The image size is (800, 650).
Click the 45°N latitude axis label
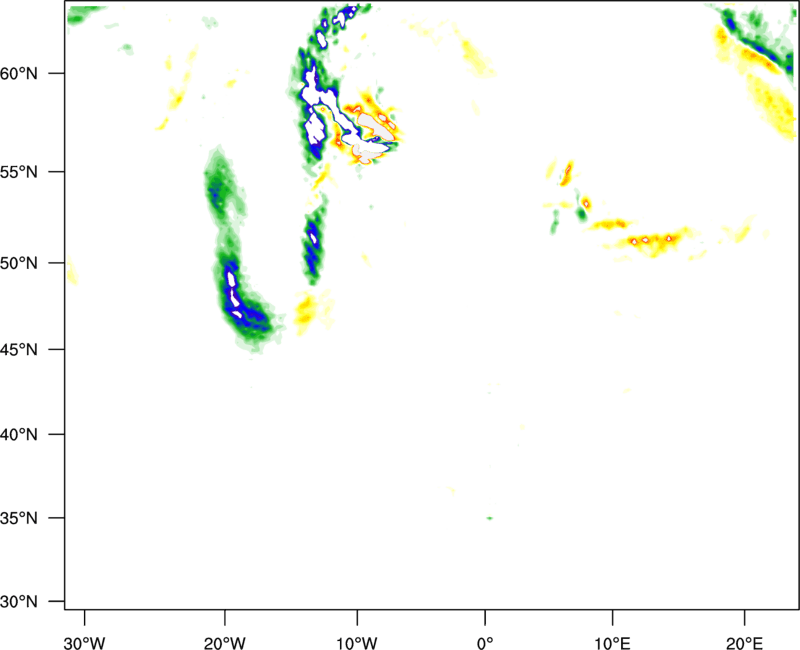pyautogui.click(x=19, y=349)
